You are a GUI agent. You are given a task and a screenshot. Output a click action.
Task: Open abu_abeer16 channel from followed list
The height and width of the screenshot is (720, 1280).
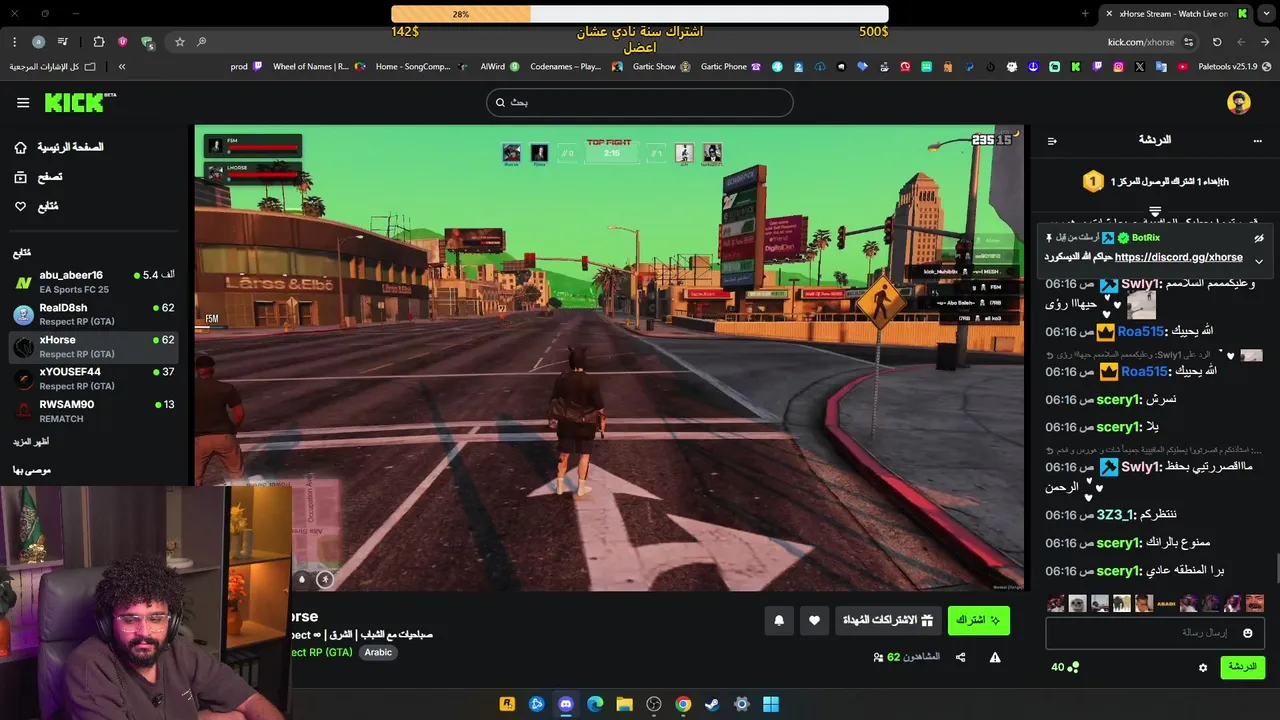click(95, 282)
